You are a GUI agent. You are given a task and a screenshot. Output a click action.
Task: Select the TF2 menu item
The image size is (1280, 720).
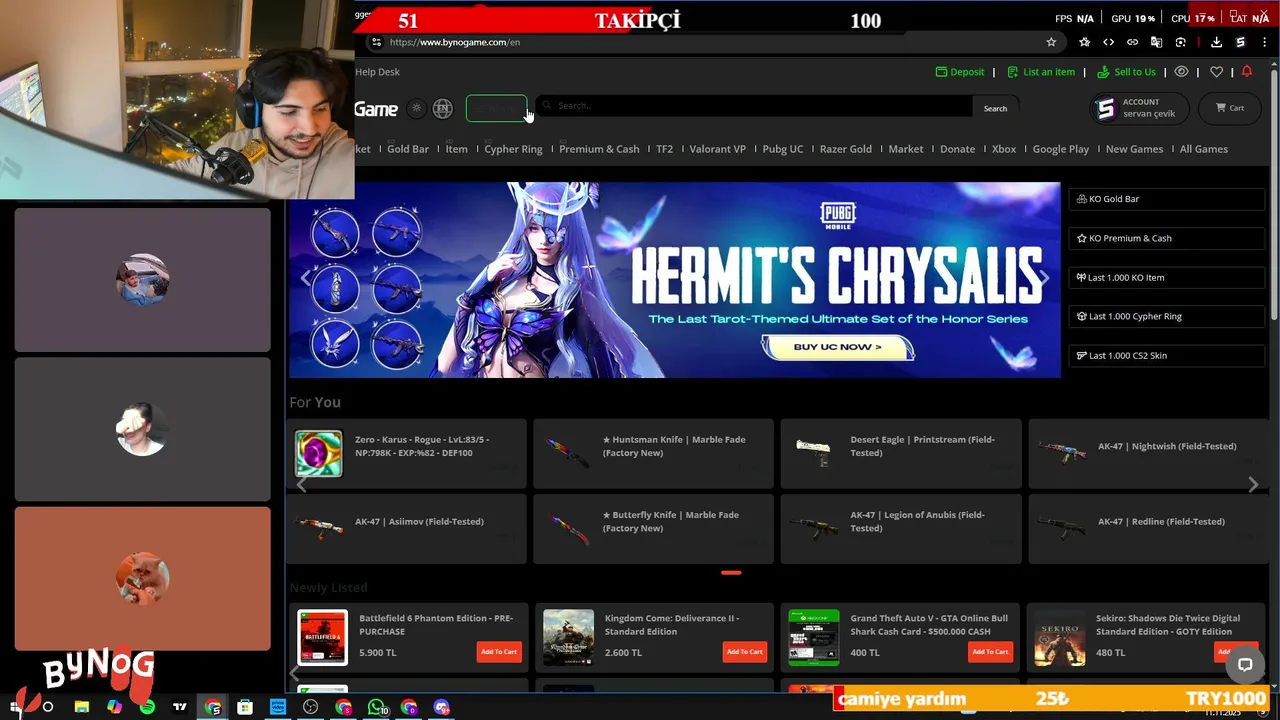tap(664, 149)
